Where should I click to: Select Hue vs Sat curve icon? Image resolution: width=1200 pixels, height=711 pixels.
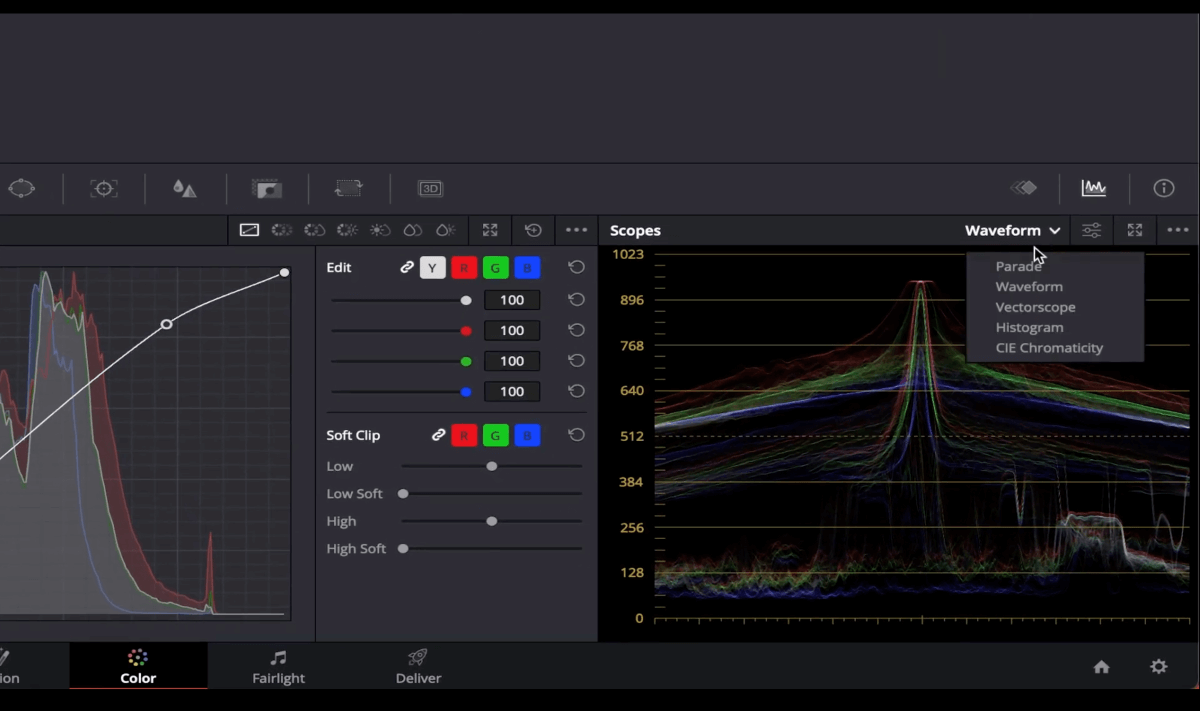[x=315, y=230]
